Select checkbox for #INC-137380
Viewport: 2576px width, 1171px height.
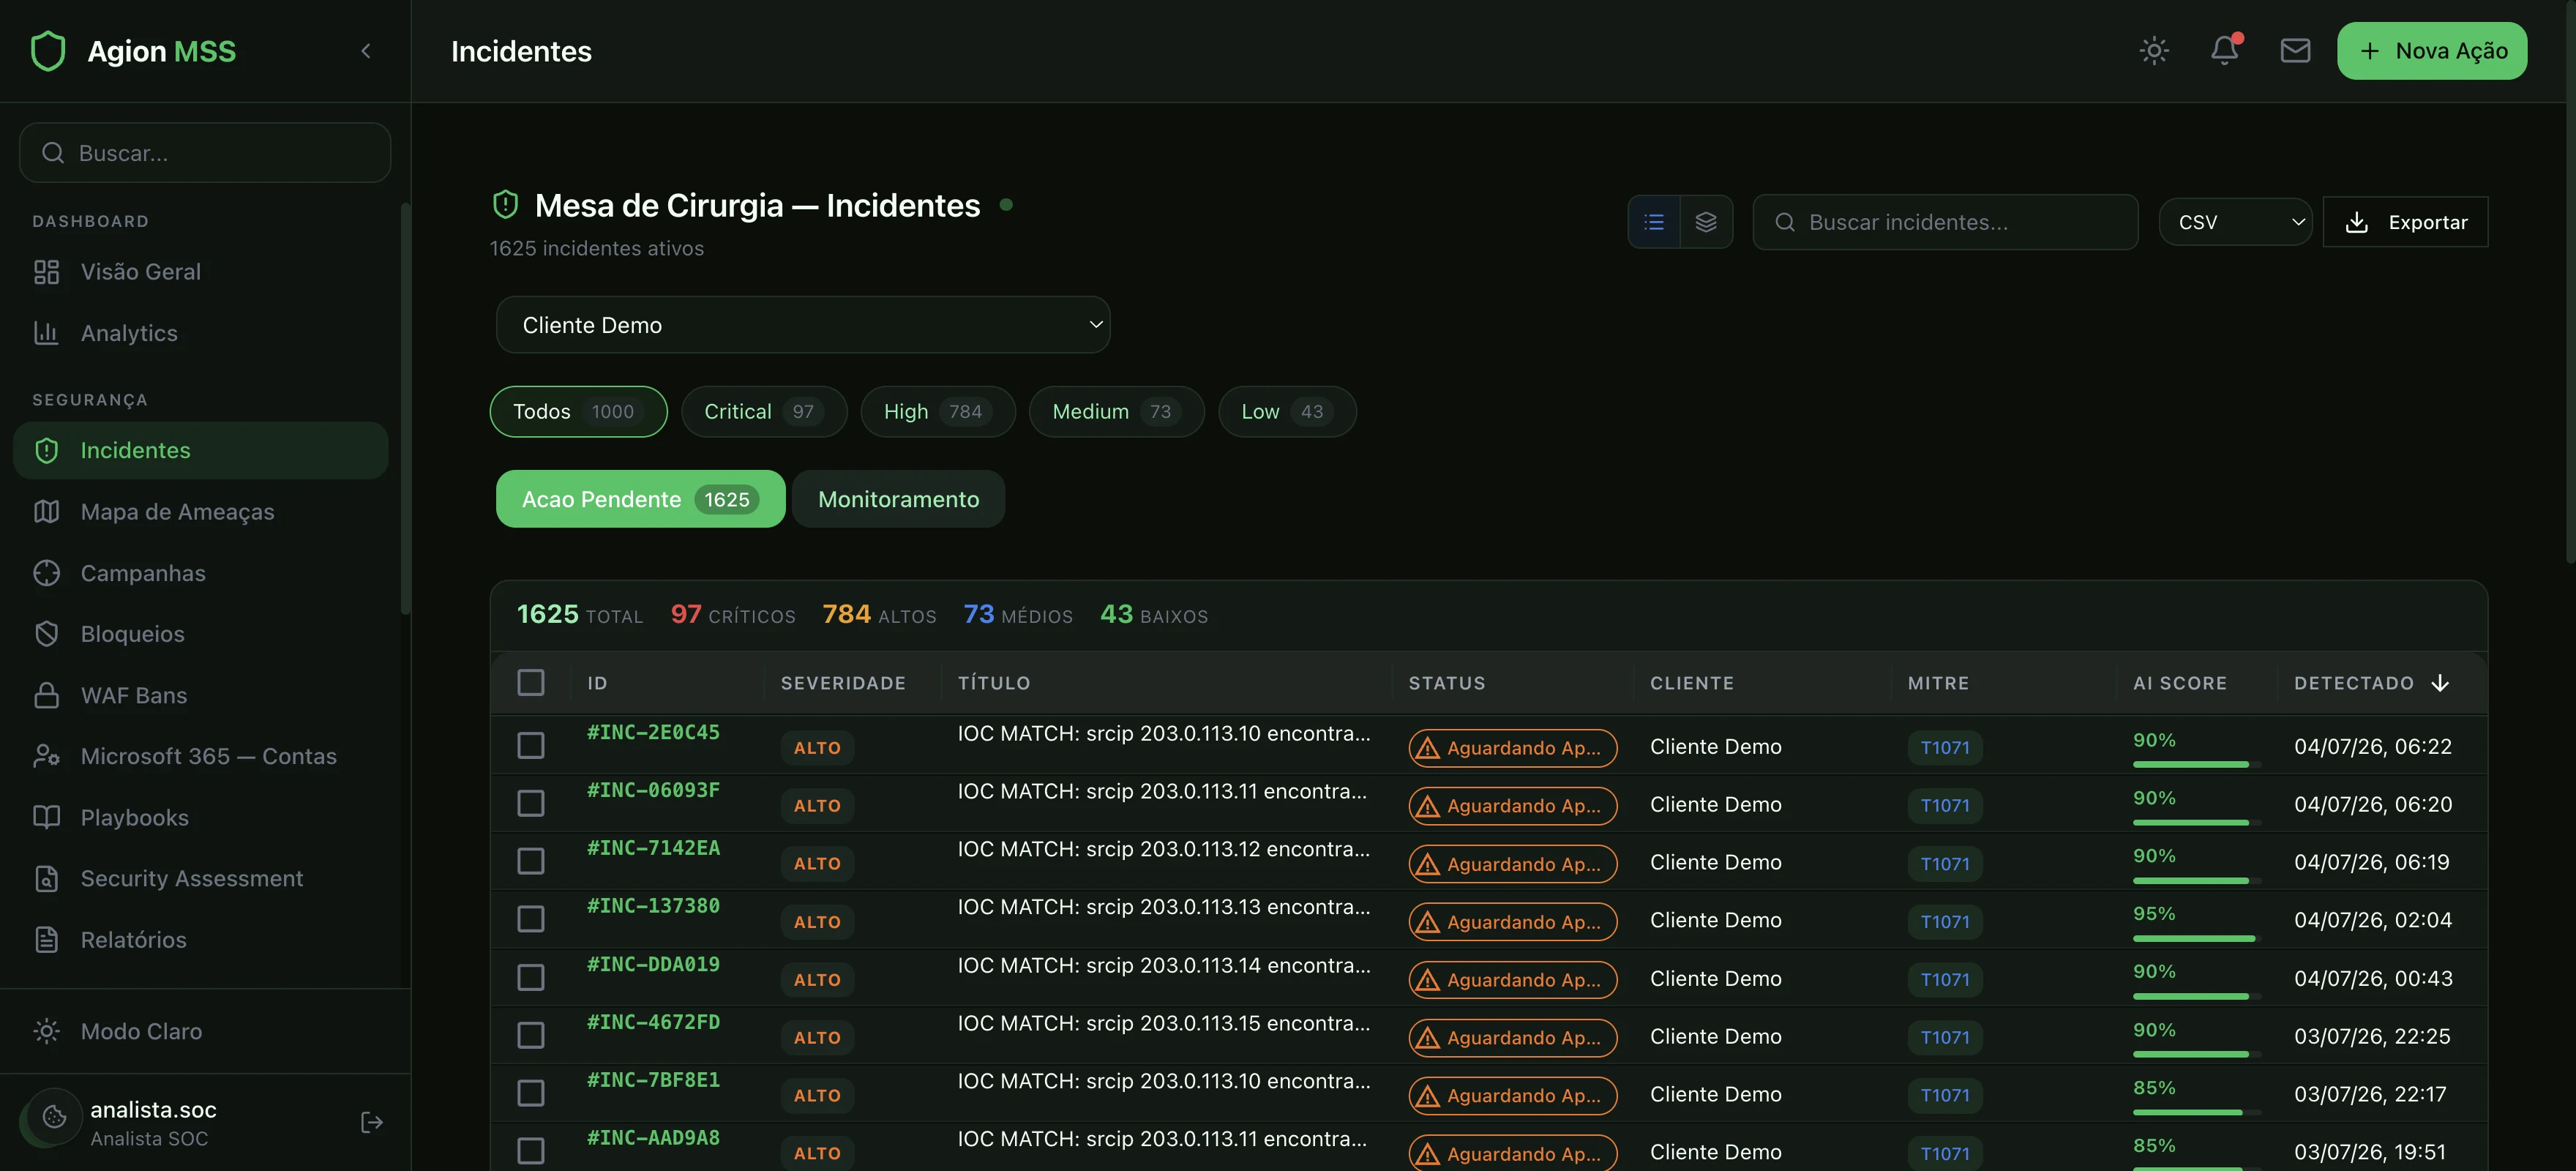(531, 920)
